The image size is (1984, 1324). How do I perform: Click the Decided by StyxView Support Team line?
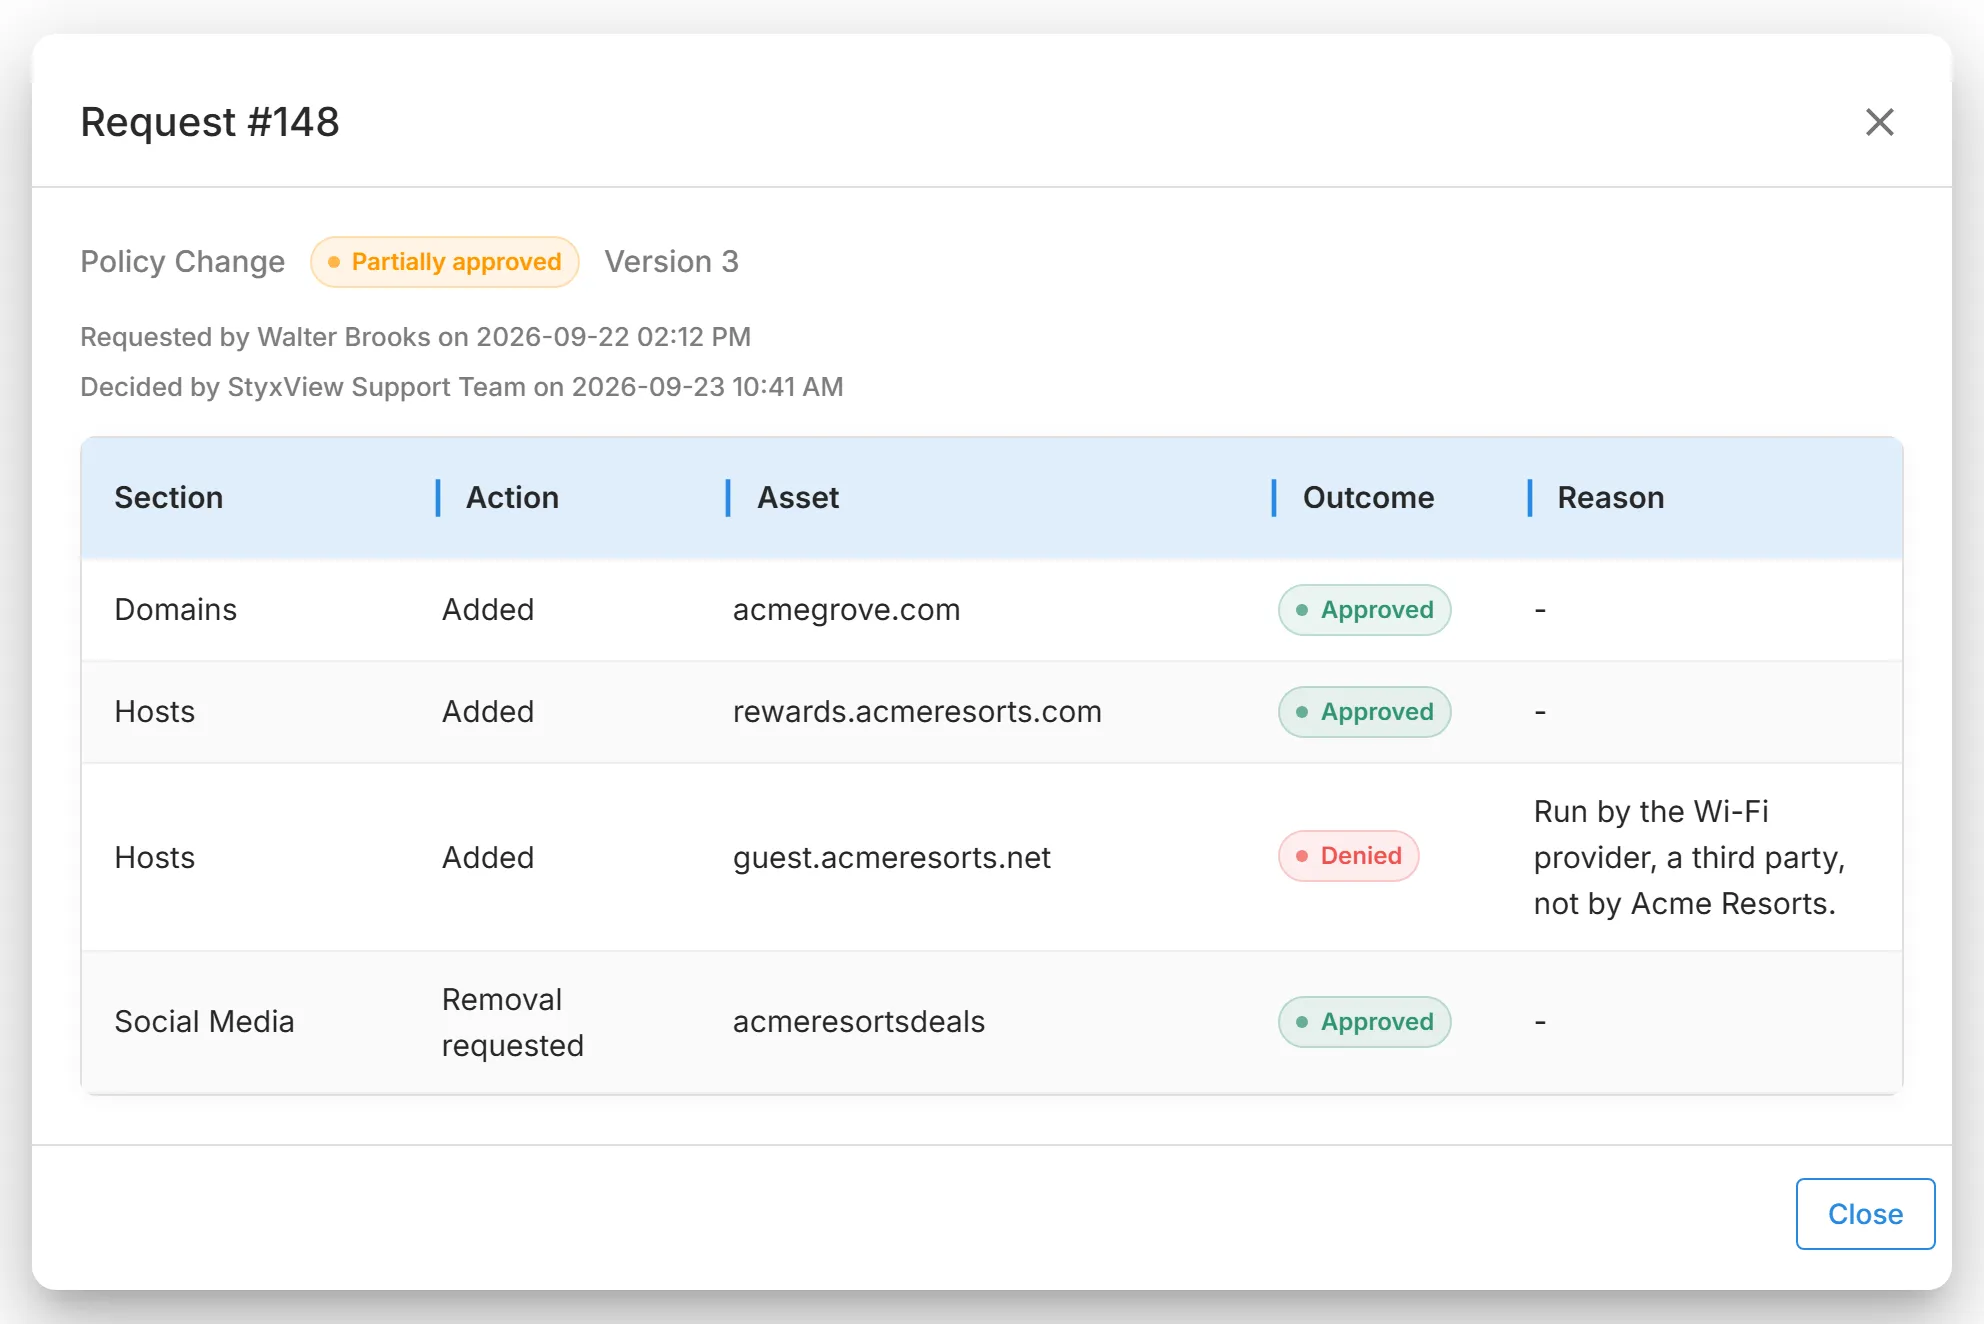(x=461, y=387)
